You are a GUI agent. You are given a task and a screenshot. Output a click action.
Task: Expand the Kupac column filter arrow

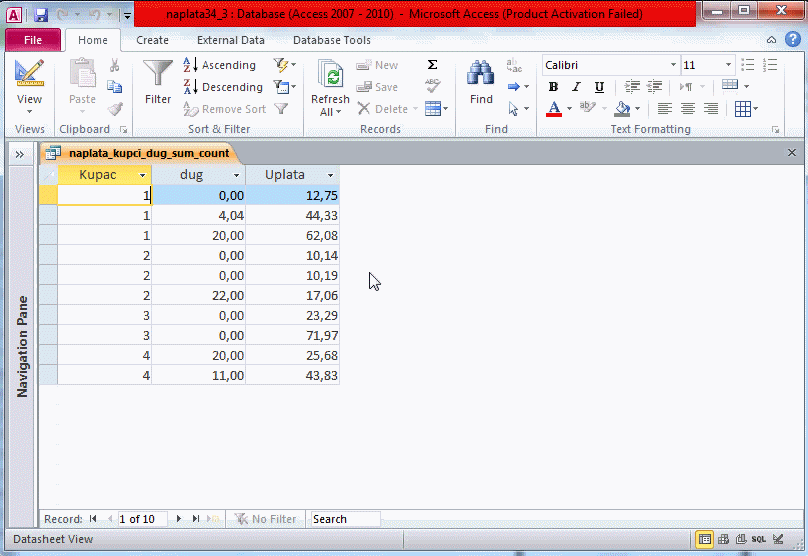coord(141,175)
